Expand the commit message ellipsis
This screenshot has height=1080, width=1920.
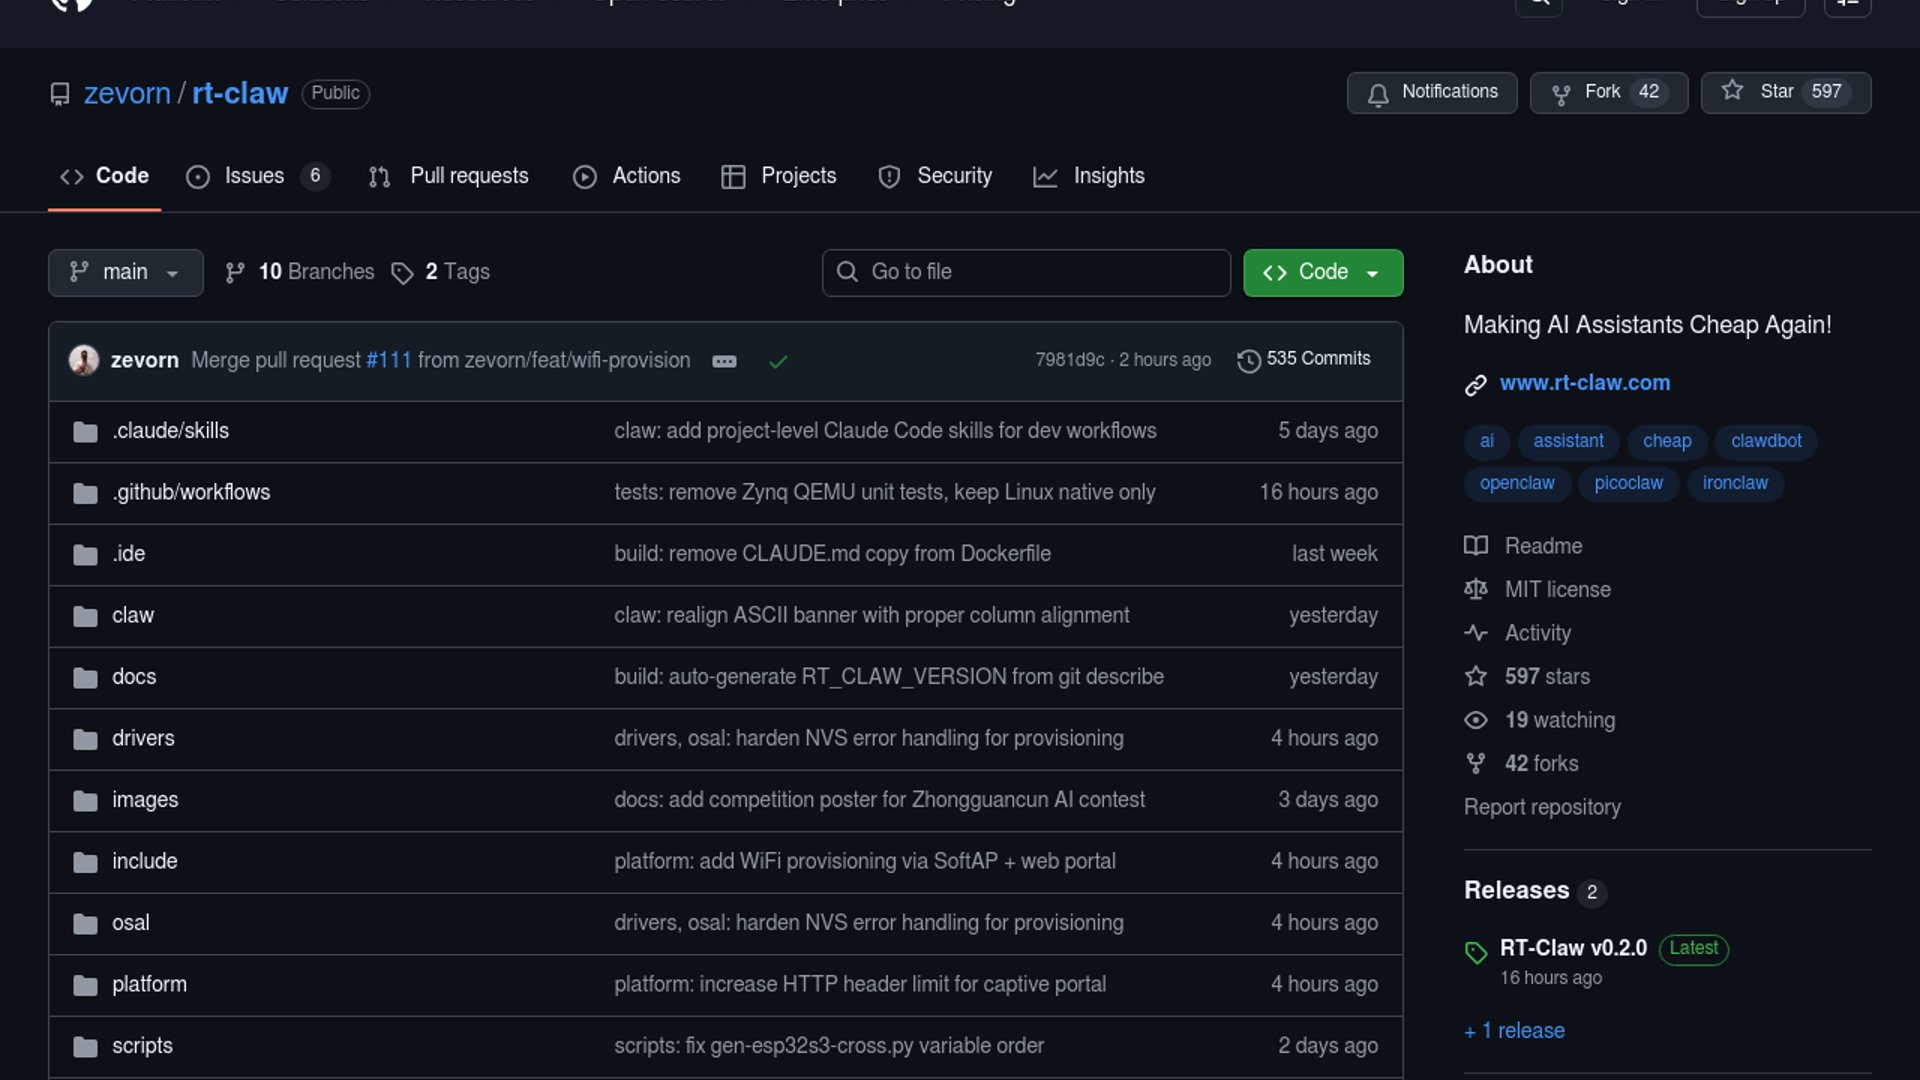point(724,361)
